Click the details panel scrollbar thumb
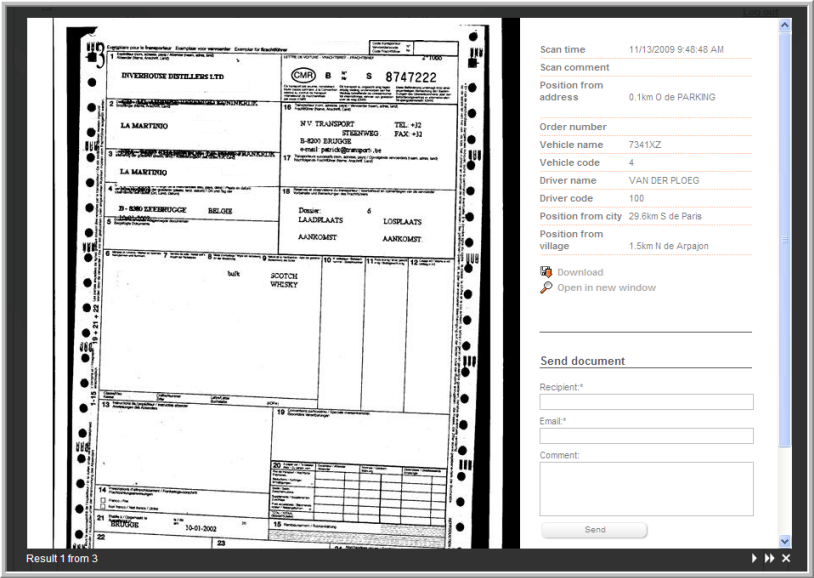814x578 pixels. tap(785, 240)
